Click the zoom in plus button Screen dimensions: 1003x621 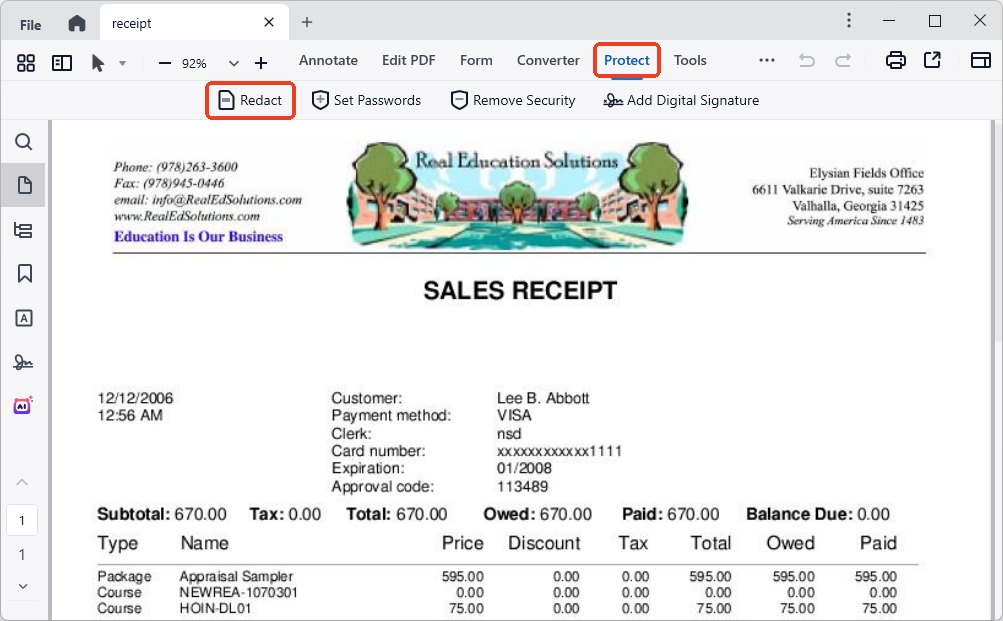point(261,63)
